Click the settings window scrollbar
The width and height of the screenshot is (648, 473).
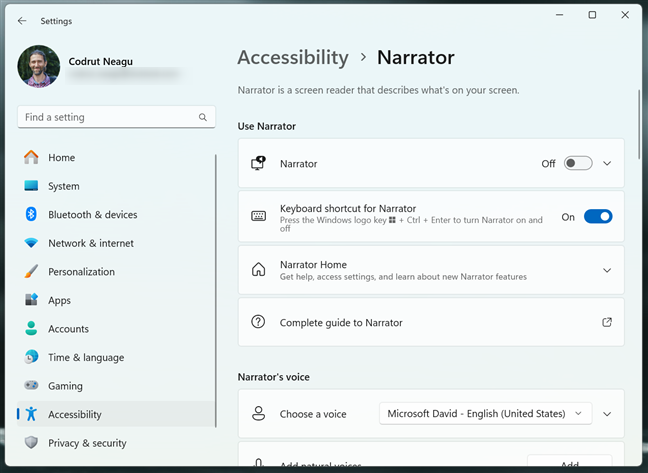tap(639, 124)
